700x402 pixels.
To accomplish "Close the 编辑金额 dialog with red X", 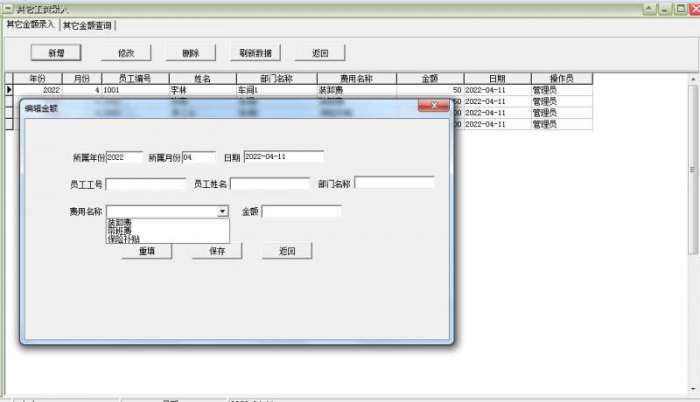I will point(433,105).
